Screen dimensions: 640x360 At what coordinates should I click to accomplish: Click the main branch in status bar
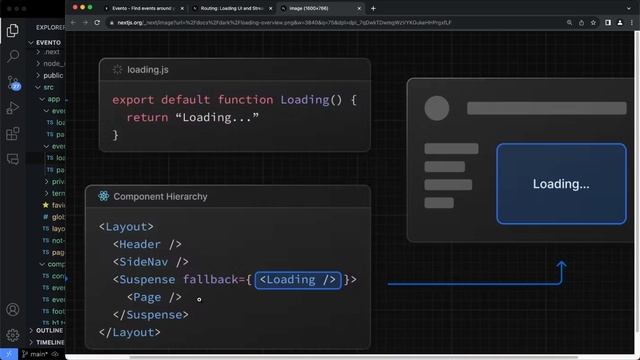(x=35, y=354)
